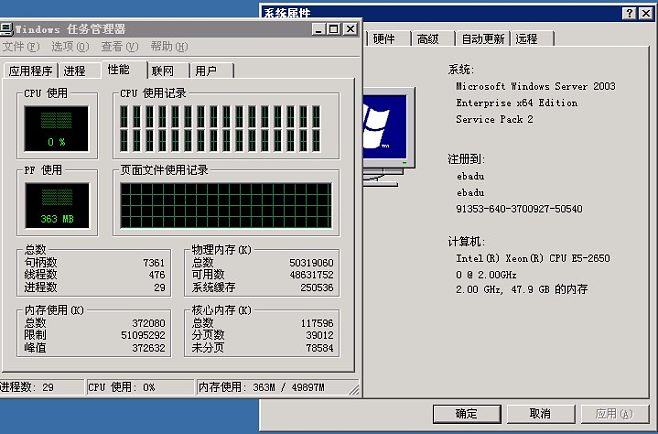Click the 2.00 GHz, 47.9 GB 的内存 line
This screenshot has width=658, height=434.
click(x=522, y=290)
